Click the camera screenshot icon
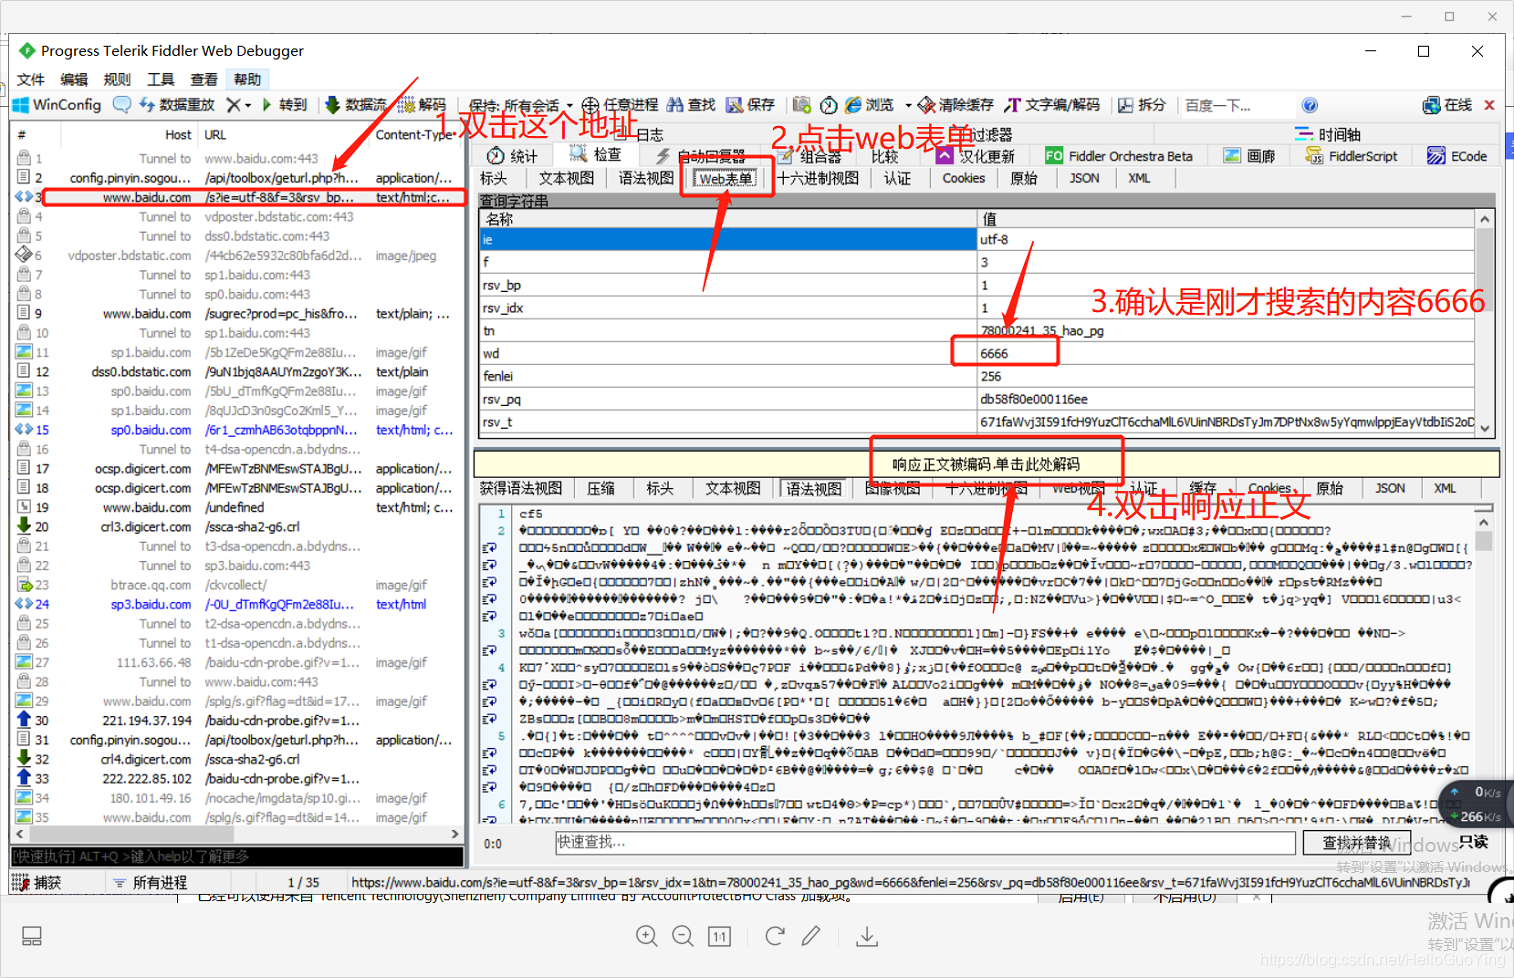This screenshot has height=978, width=1514. 801,105
